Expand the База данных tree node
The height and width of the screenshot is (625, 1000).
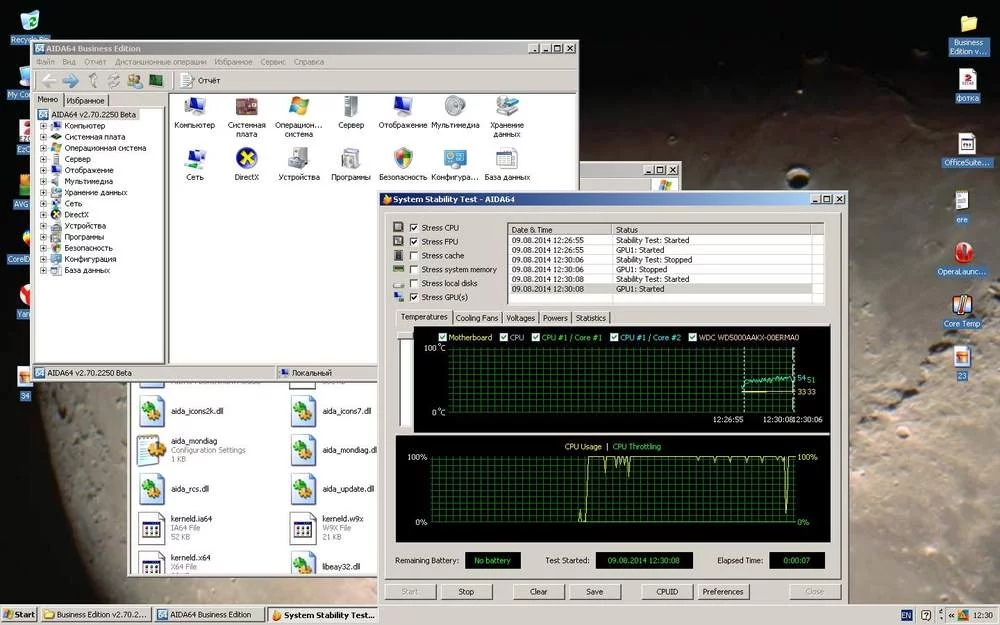click(x=44, y=270)
